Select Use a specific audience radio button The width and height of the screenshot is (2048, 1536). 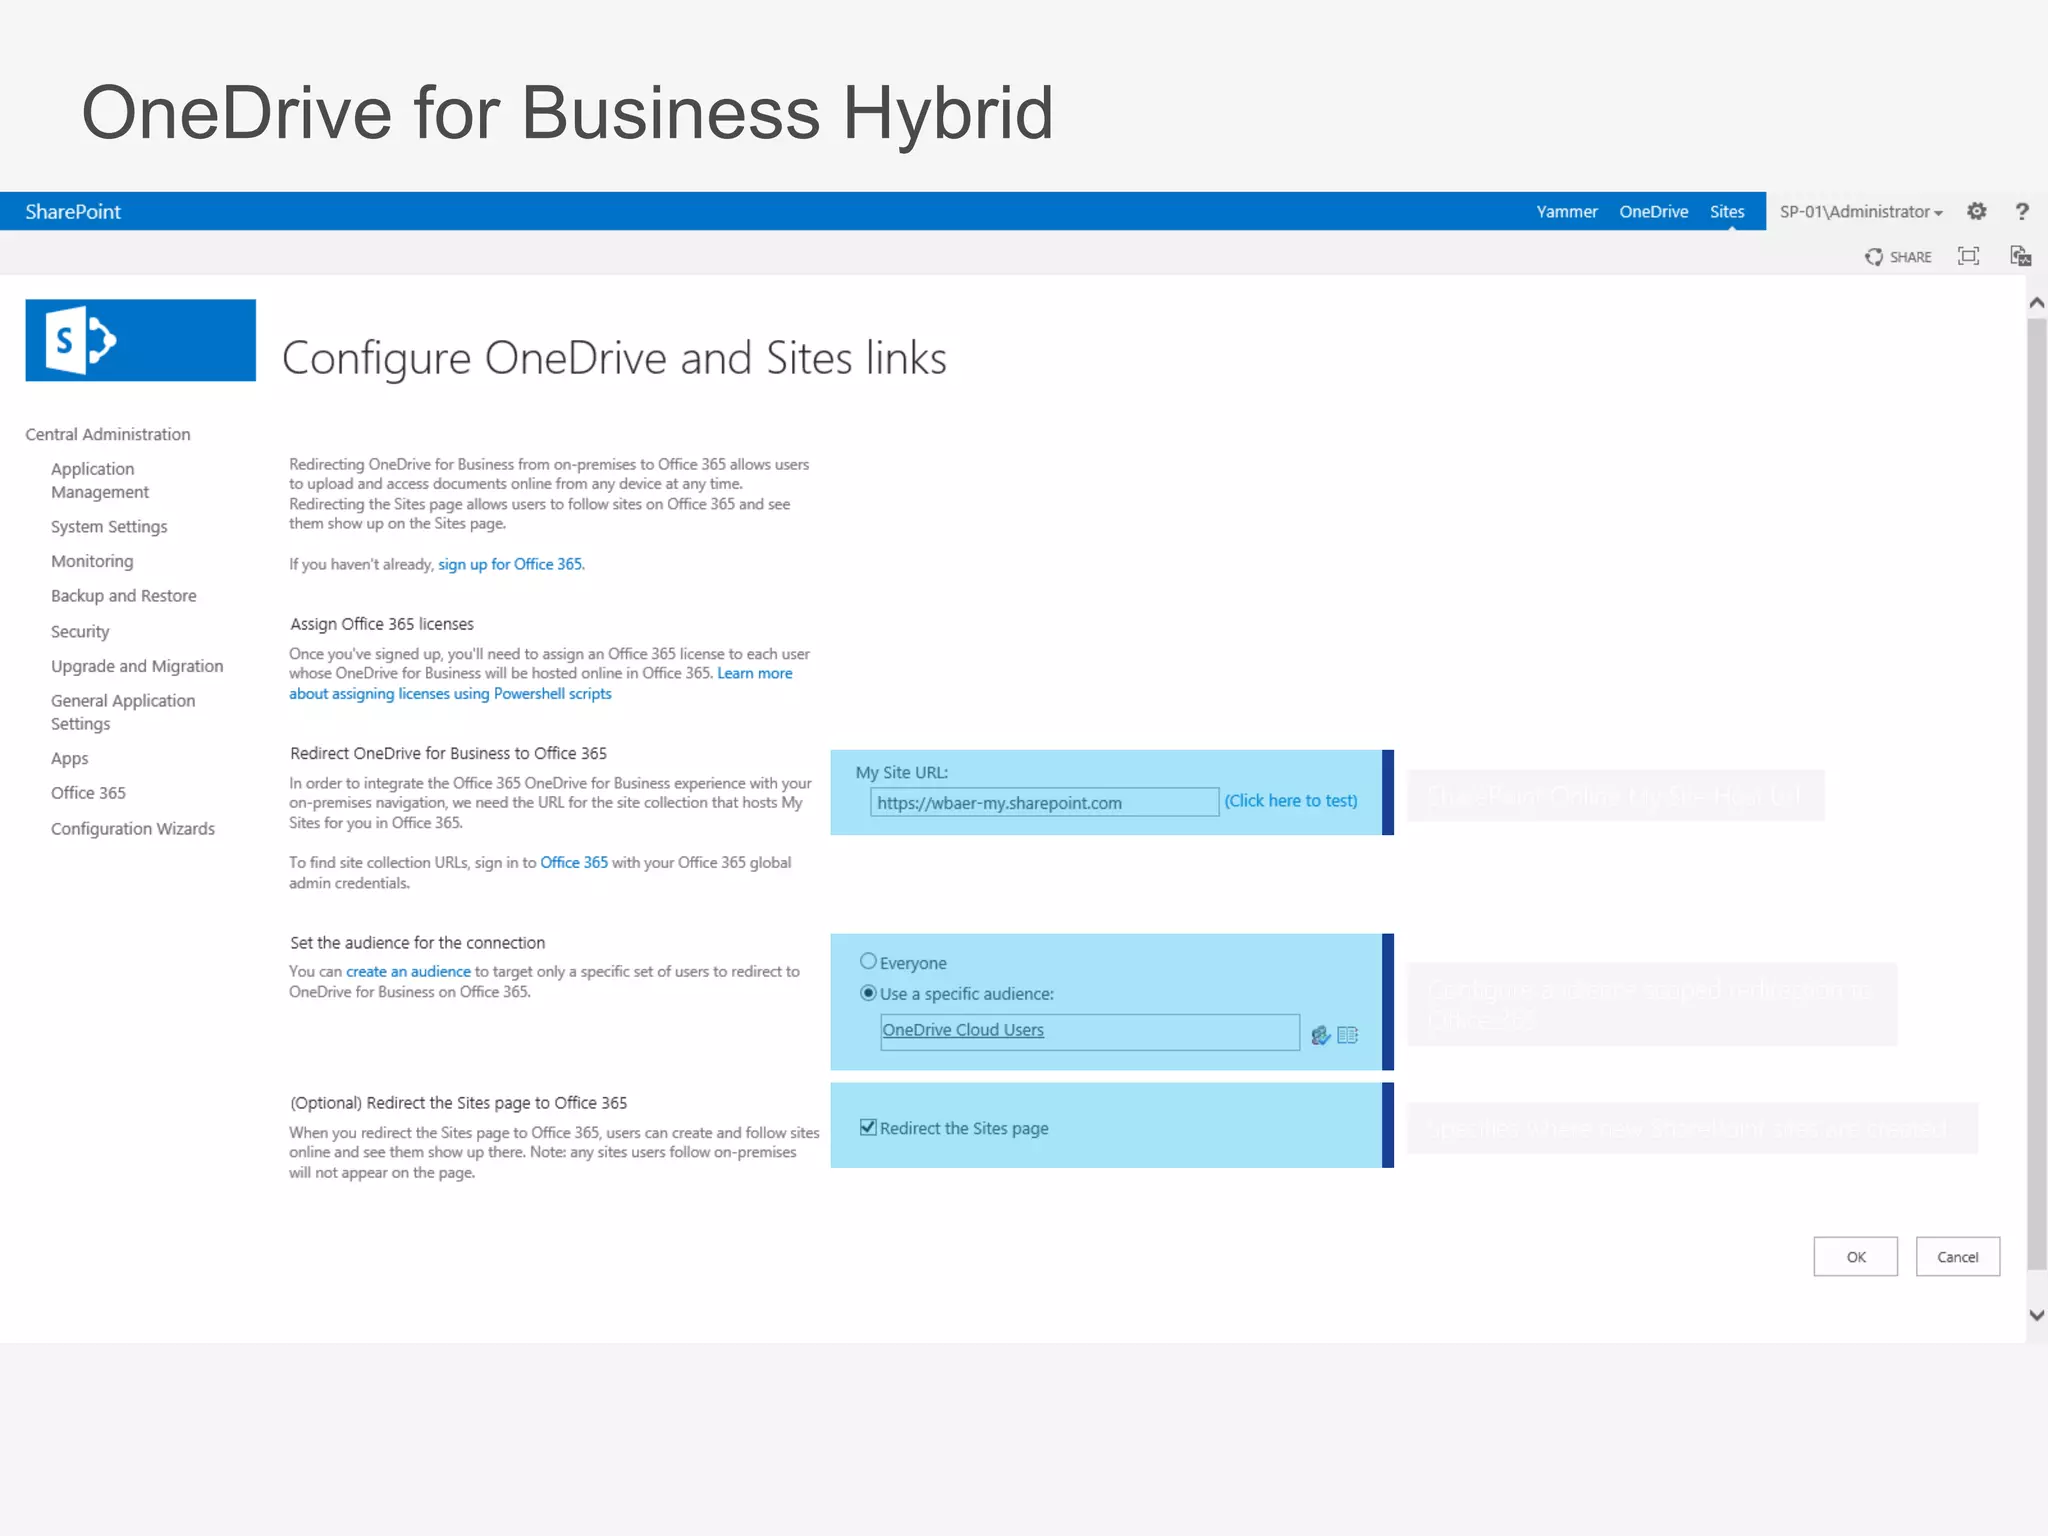868,993
